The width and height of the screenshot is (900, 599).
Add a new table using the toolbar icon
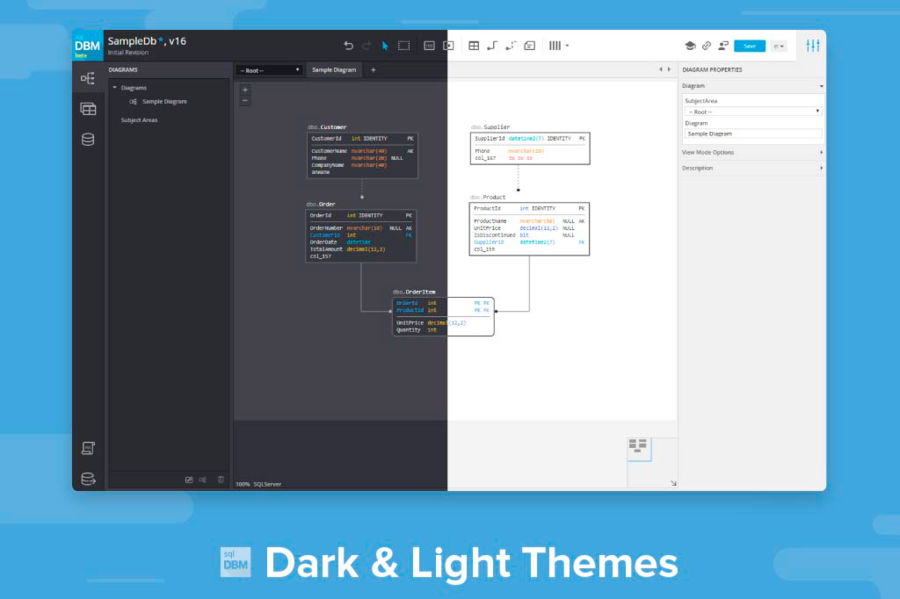pos(473,45)
